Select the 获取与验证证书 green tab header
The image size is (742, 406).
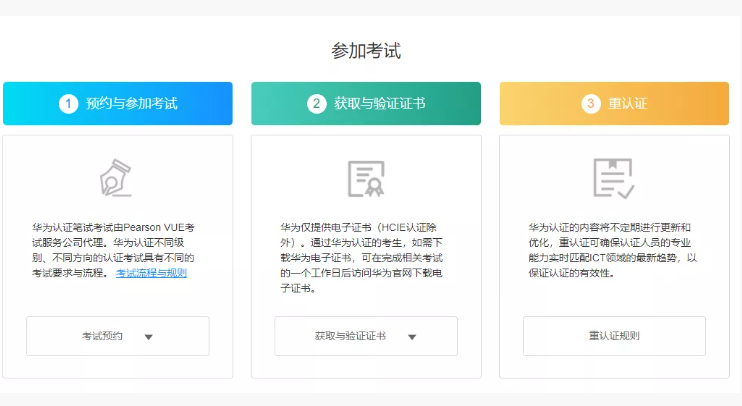point(366,104)
